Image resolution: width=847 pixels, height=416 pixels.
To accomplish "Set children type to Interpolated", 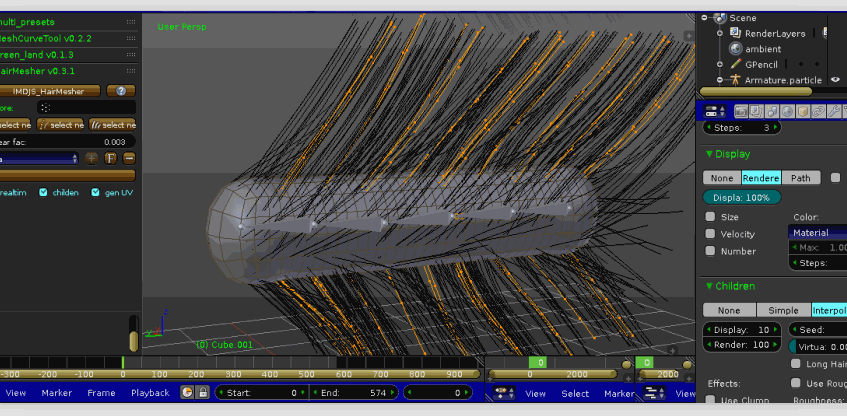I will [x=829, y=310].
